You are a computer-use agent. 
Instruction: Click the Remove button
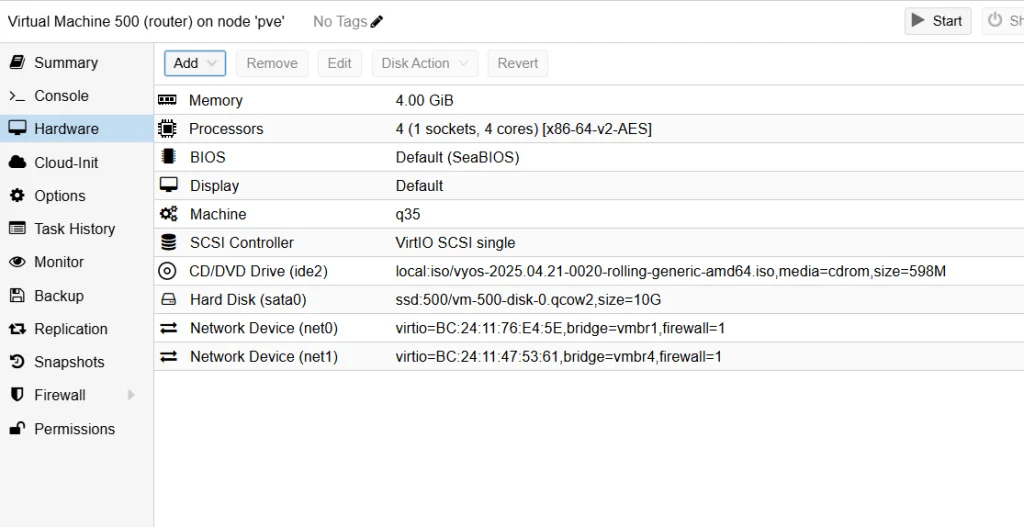(272, 63)
